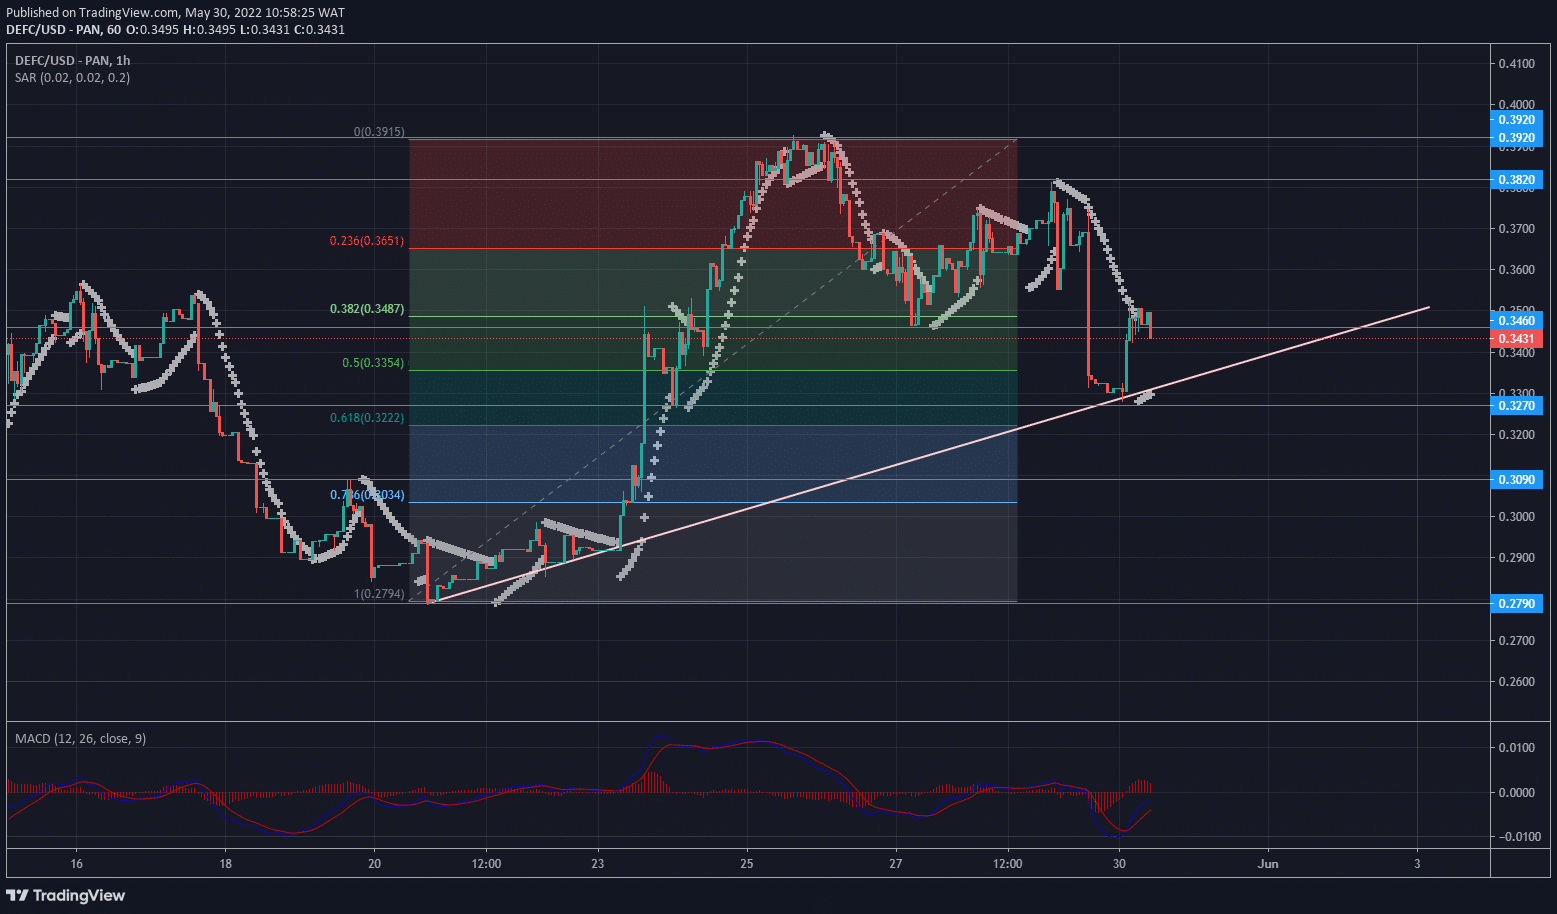The height and width of the screenshot is (914, 1557).
Task: Click the 0.618(0.3222) Fibonacci label
Action: (367, 418)
